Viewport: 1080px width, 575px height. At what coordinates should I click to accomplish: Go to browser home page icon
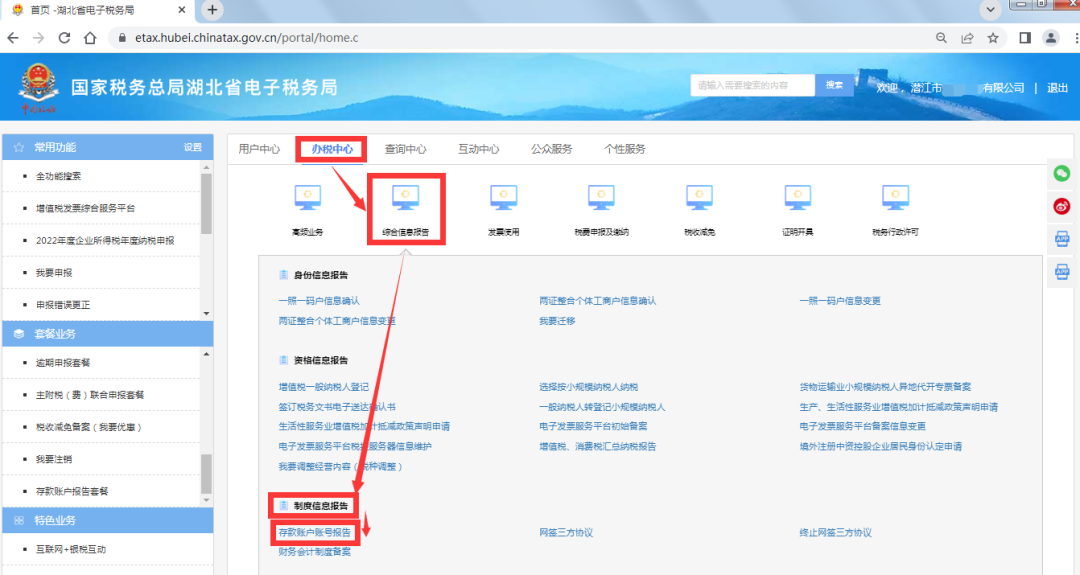point(90,38)
